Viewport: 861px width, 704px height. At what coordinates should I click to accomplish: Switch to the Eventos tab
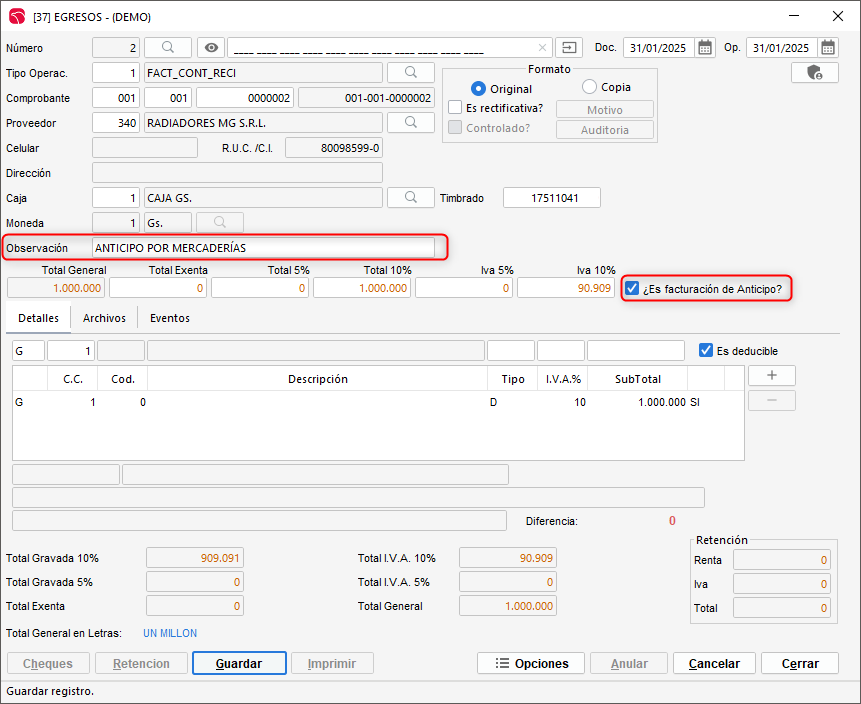point(169,318)
